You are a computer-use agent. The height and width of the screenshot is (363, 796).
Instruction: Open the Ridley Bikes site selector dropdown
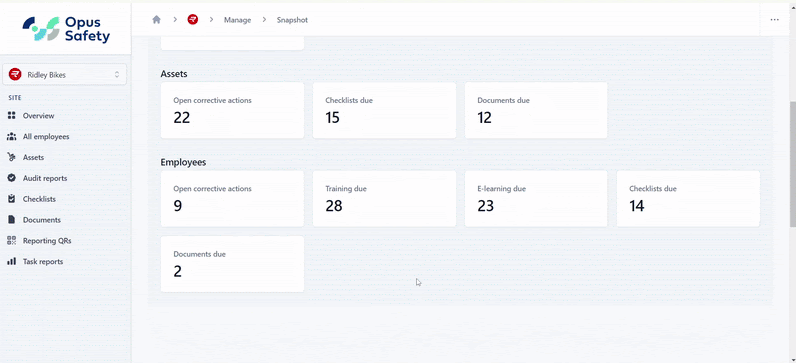(x=64, y=75)
